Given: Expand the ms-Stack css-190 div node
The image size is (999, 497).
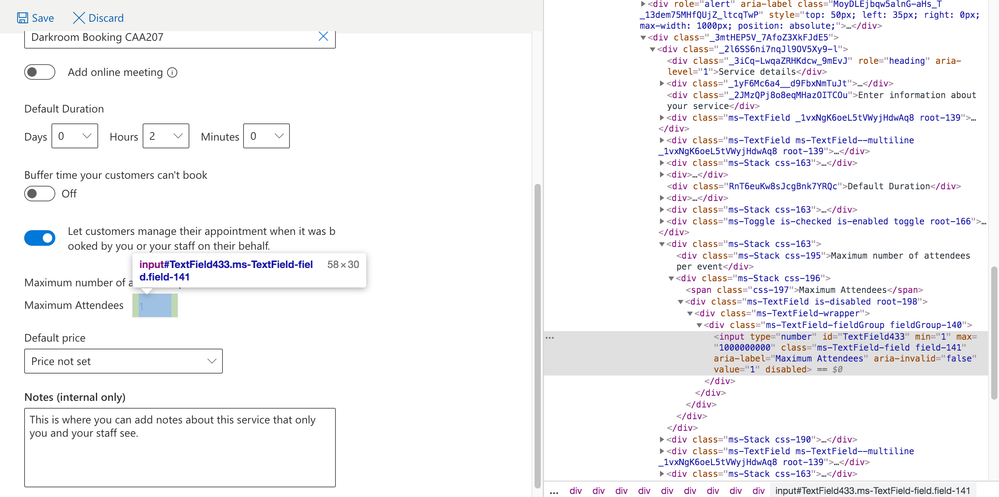Looking at the screenshot, I should [662, 439].
